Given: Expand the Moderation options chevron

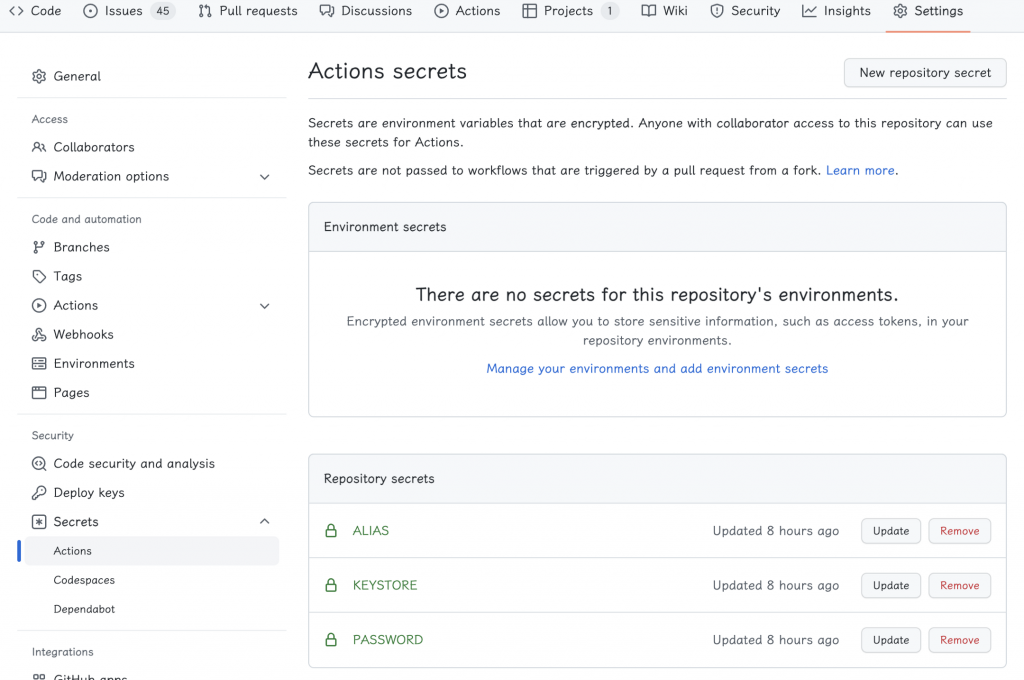Looking at the screenshot, I should (x=265, y=177).
